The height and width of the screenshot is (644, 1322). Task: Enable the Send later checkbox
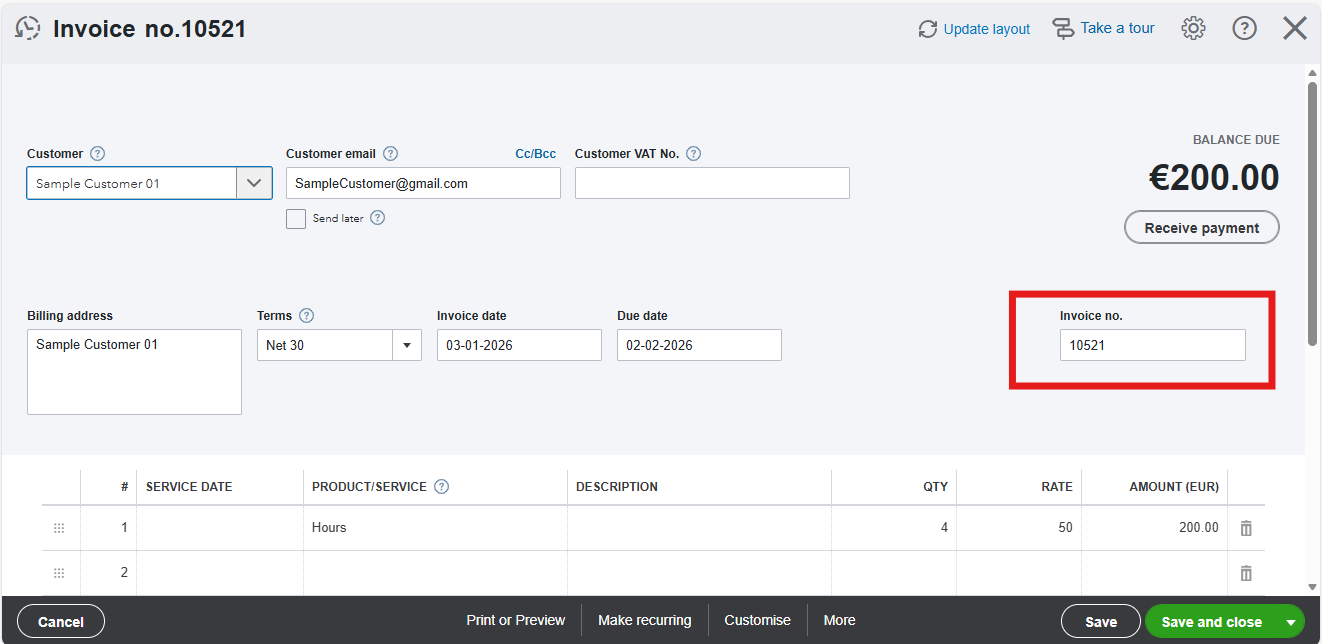[296, 219]
